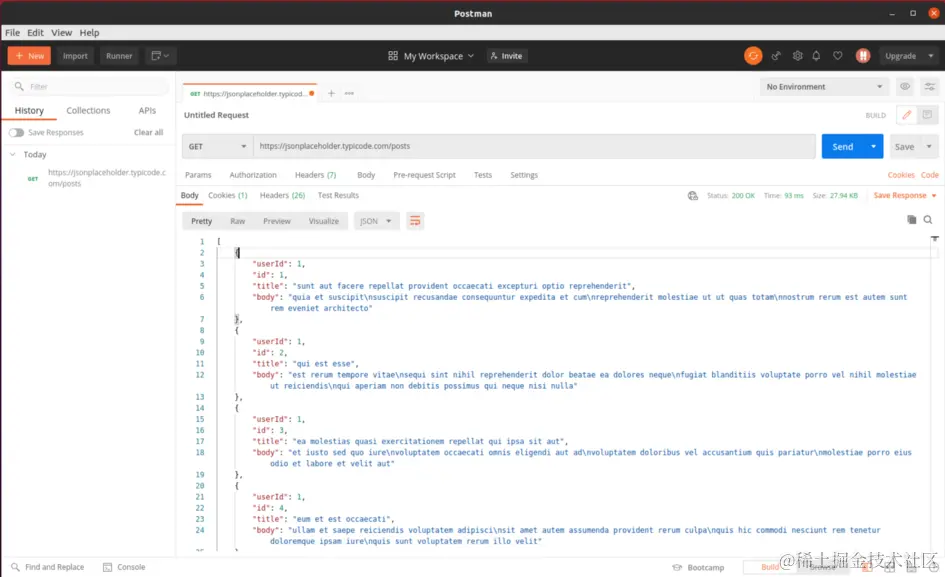The image size is (945, 577).
Task: Open the Upgrade dropdown arrow
Action: 931,55
